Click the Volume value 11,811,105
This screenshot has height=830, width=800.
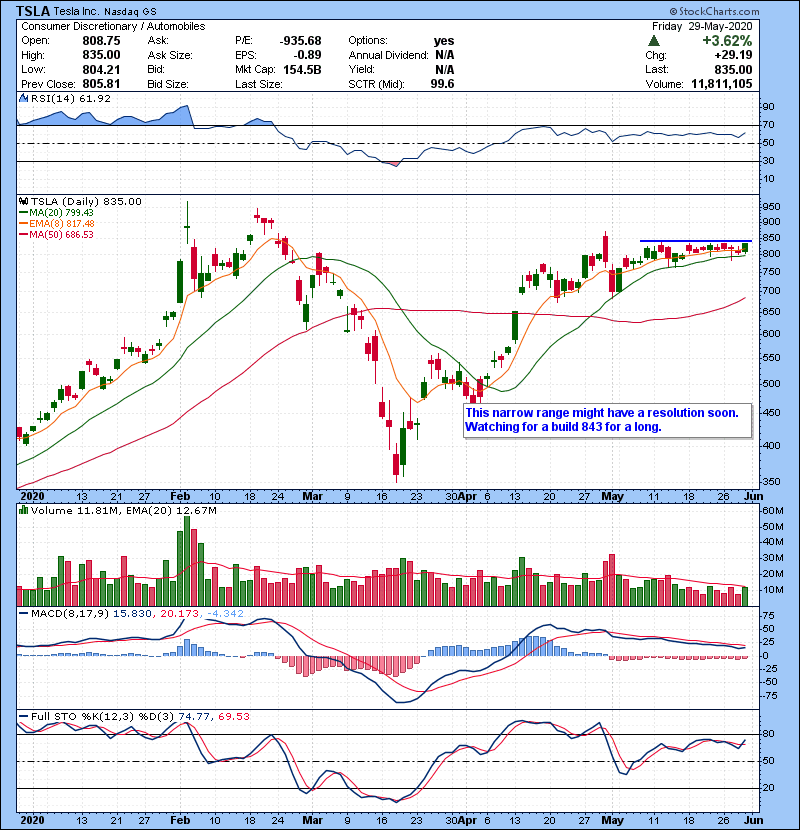click(722, 84)
